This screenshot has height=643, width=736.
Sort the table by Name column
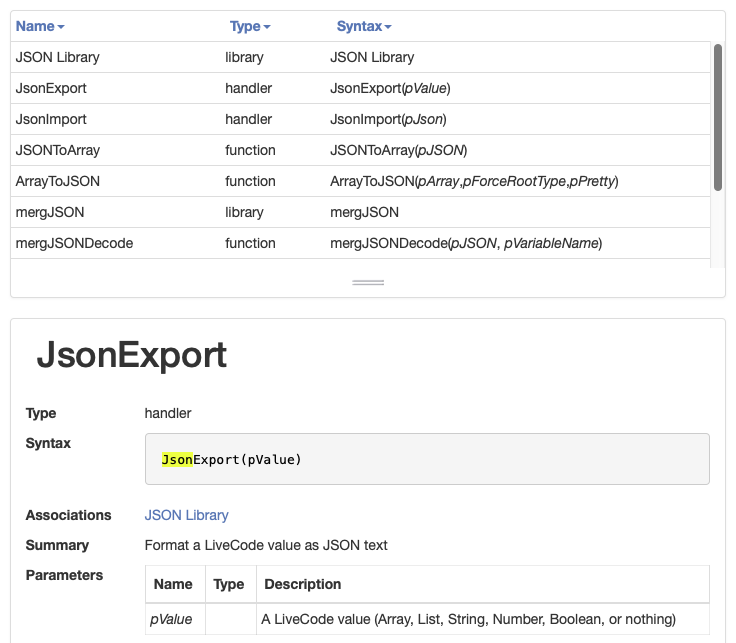click(40, 26)
